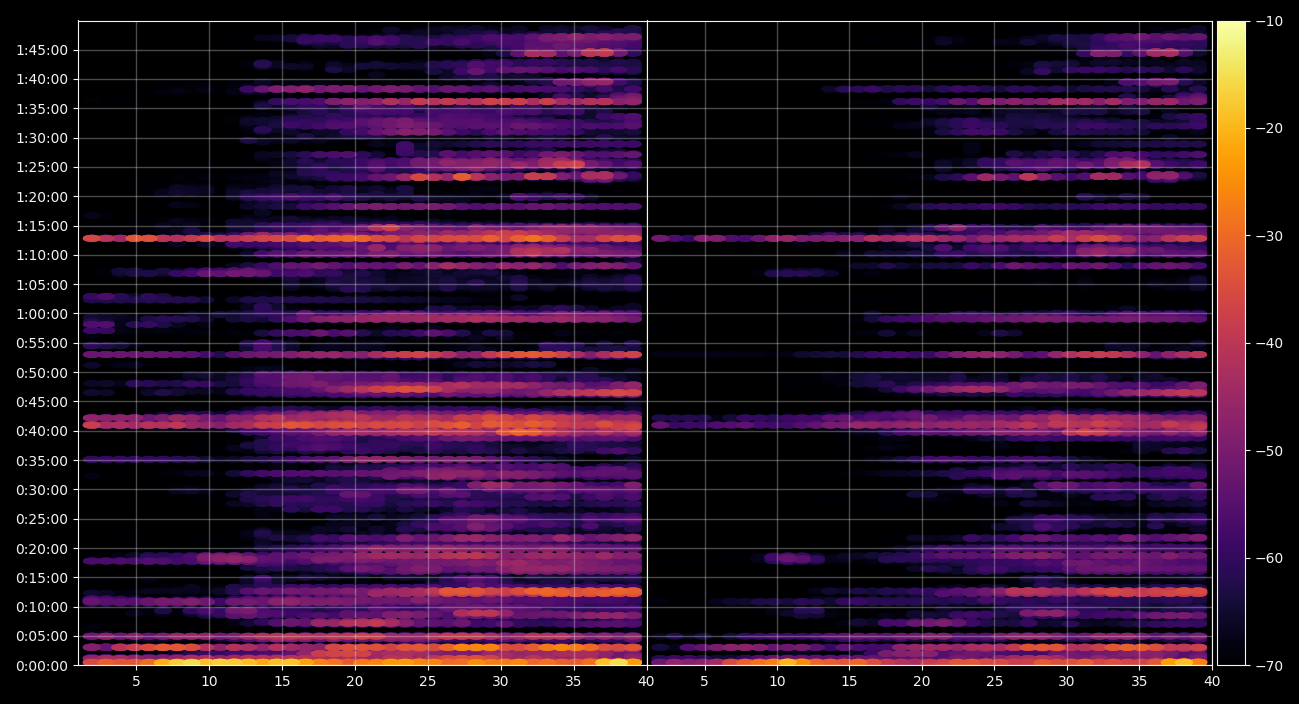Screen dimensions: 1299x704
Task: Click the −10 colorbar tick label
Action: coord(1269,21)
